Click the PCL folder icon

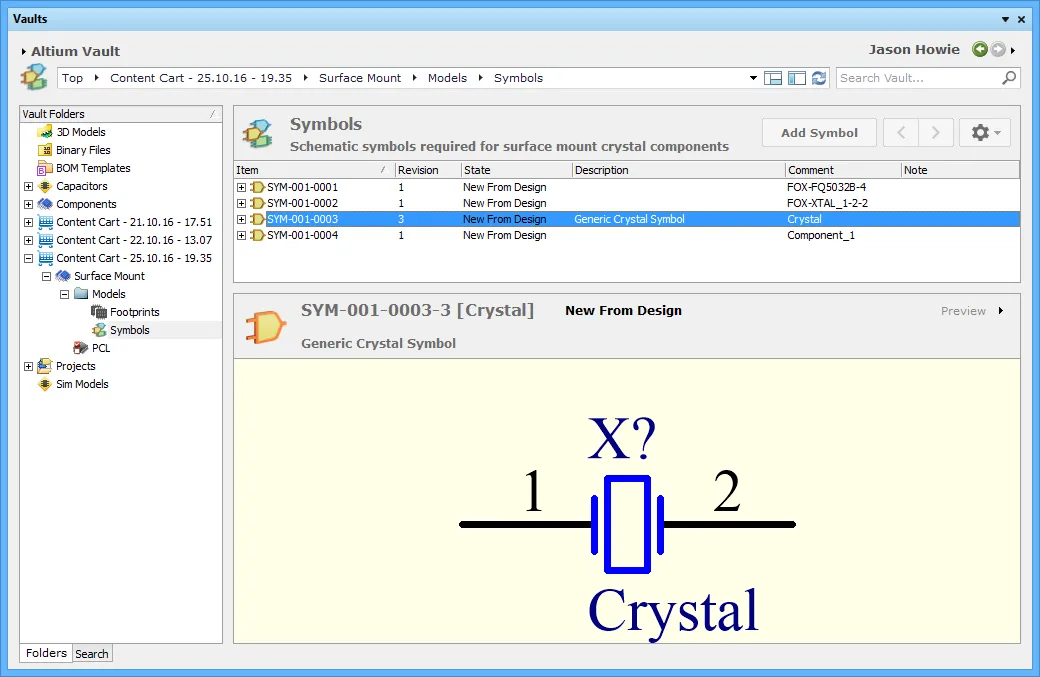coord(81,347)
